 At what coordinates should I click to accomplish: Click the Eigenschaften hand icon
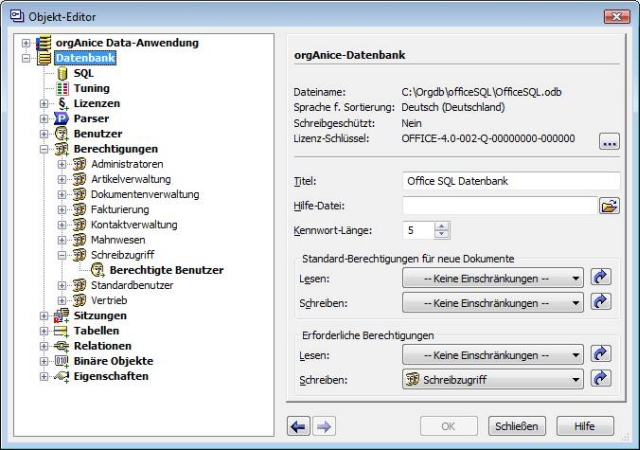pos(62,376)
